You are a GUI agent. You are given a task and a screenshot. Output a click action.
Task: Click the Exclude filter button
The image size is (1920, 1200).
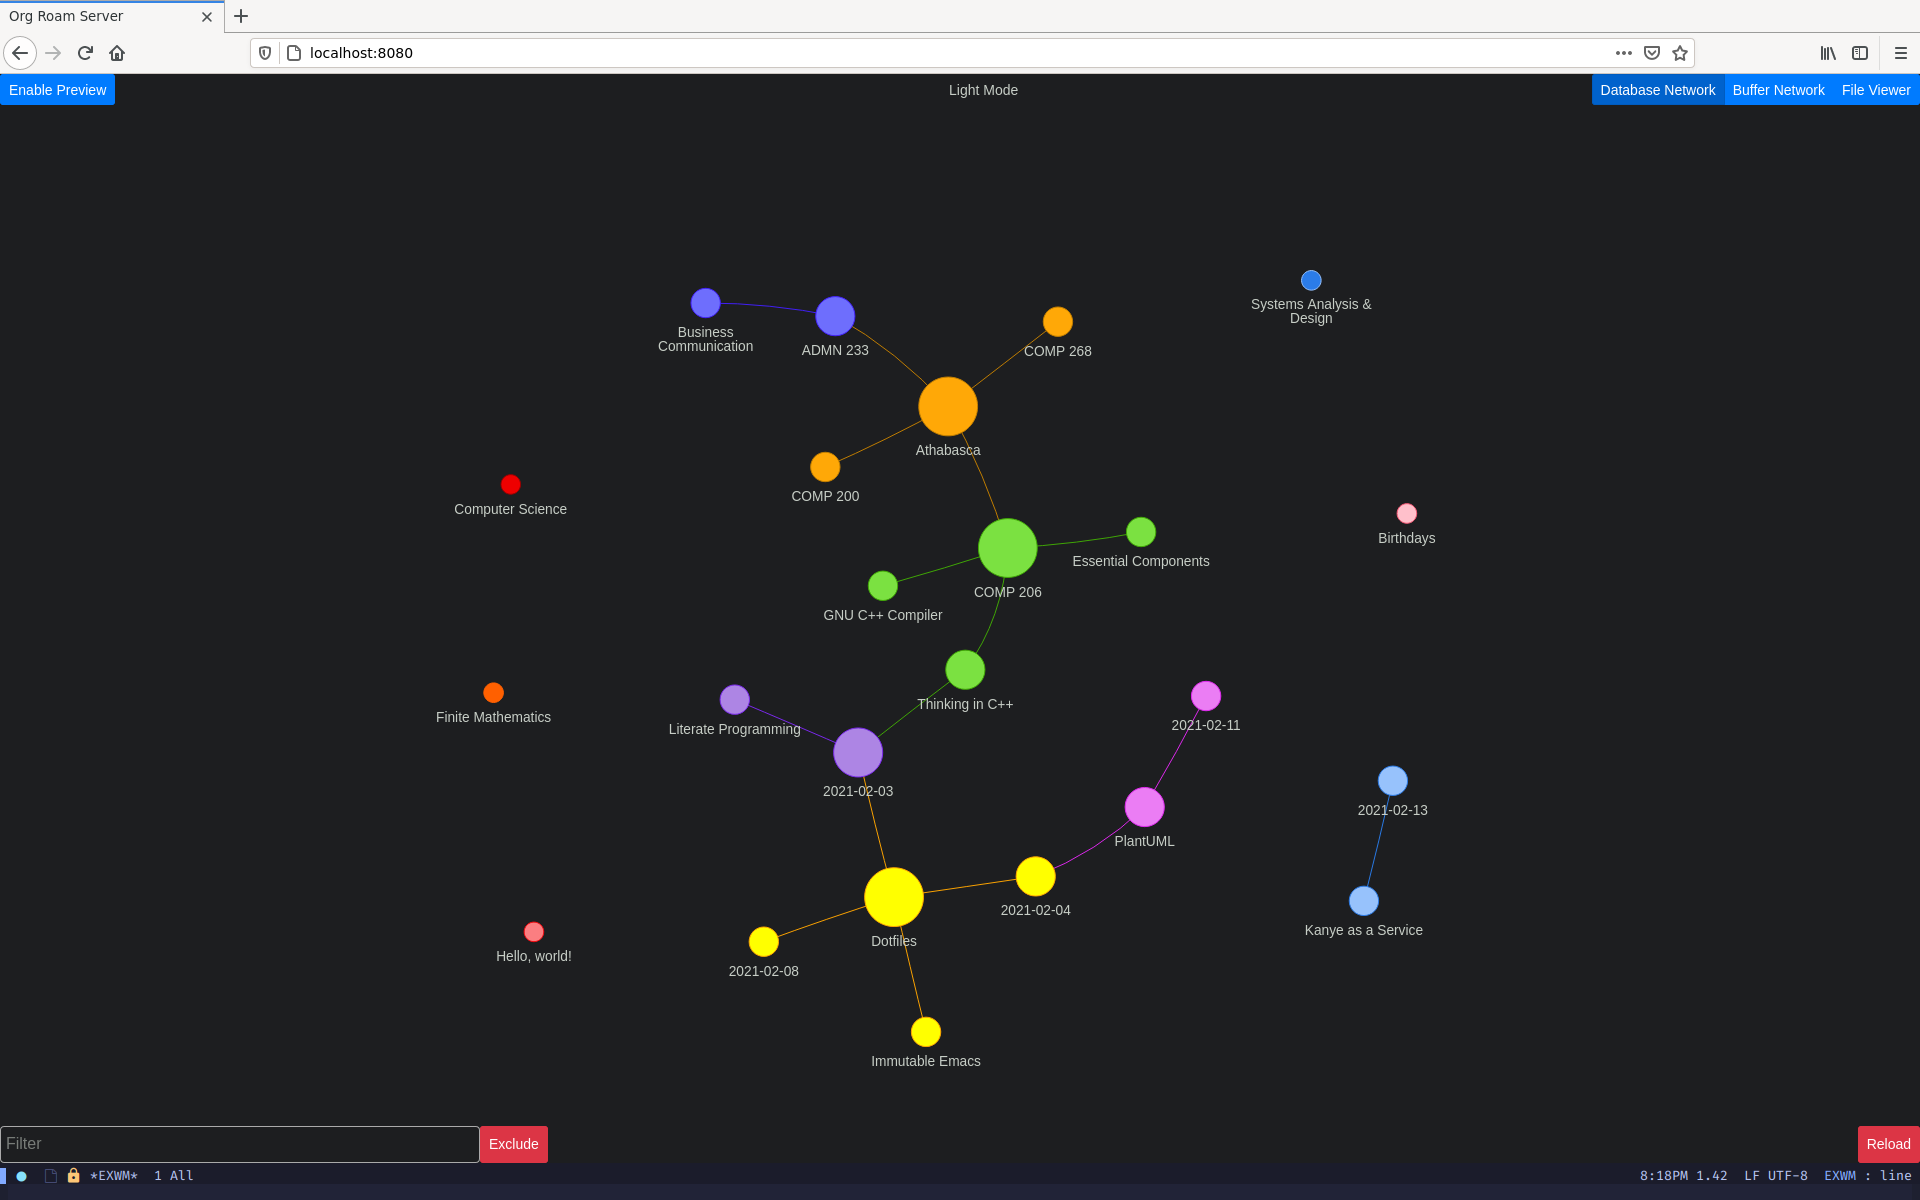tap(511, 1143)
